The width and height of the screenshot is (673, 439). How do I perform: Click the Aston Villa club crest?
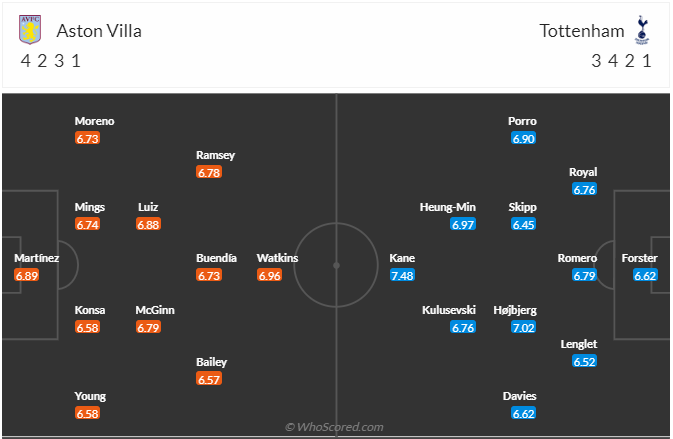[30, 30]
